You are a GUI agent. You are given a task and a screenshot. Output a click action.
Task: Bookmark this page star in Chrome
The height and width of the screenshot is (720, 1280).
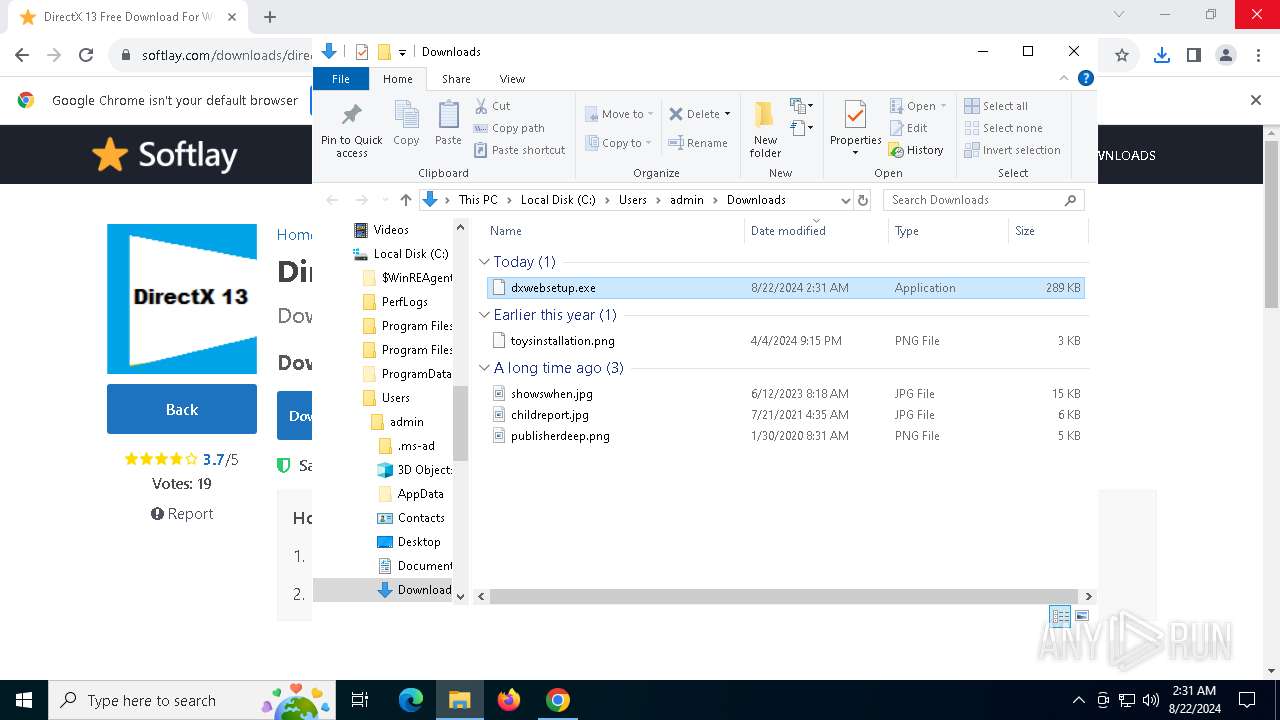(x=1122, y=56)
